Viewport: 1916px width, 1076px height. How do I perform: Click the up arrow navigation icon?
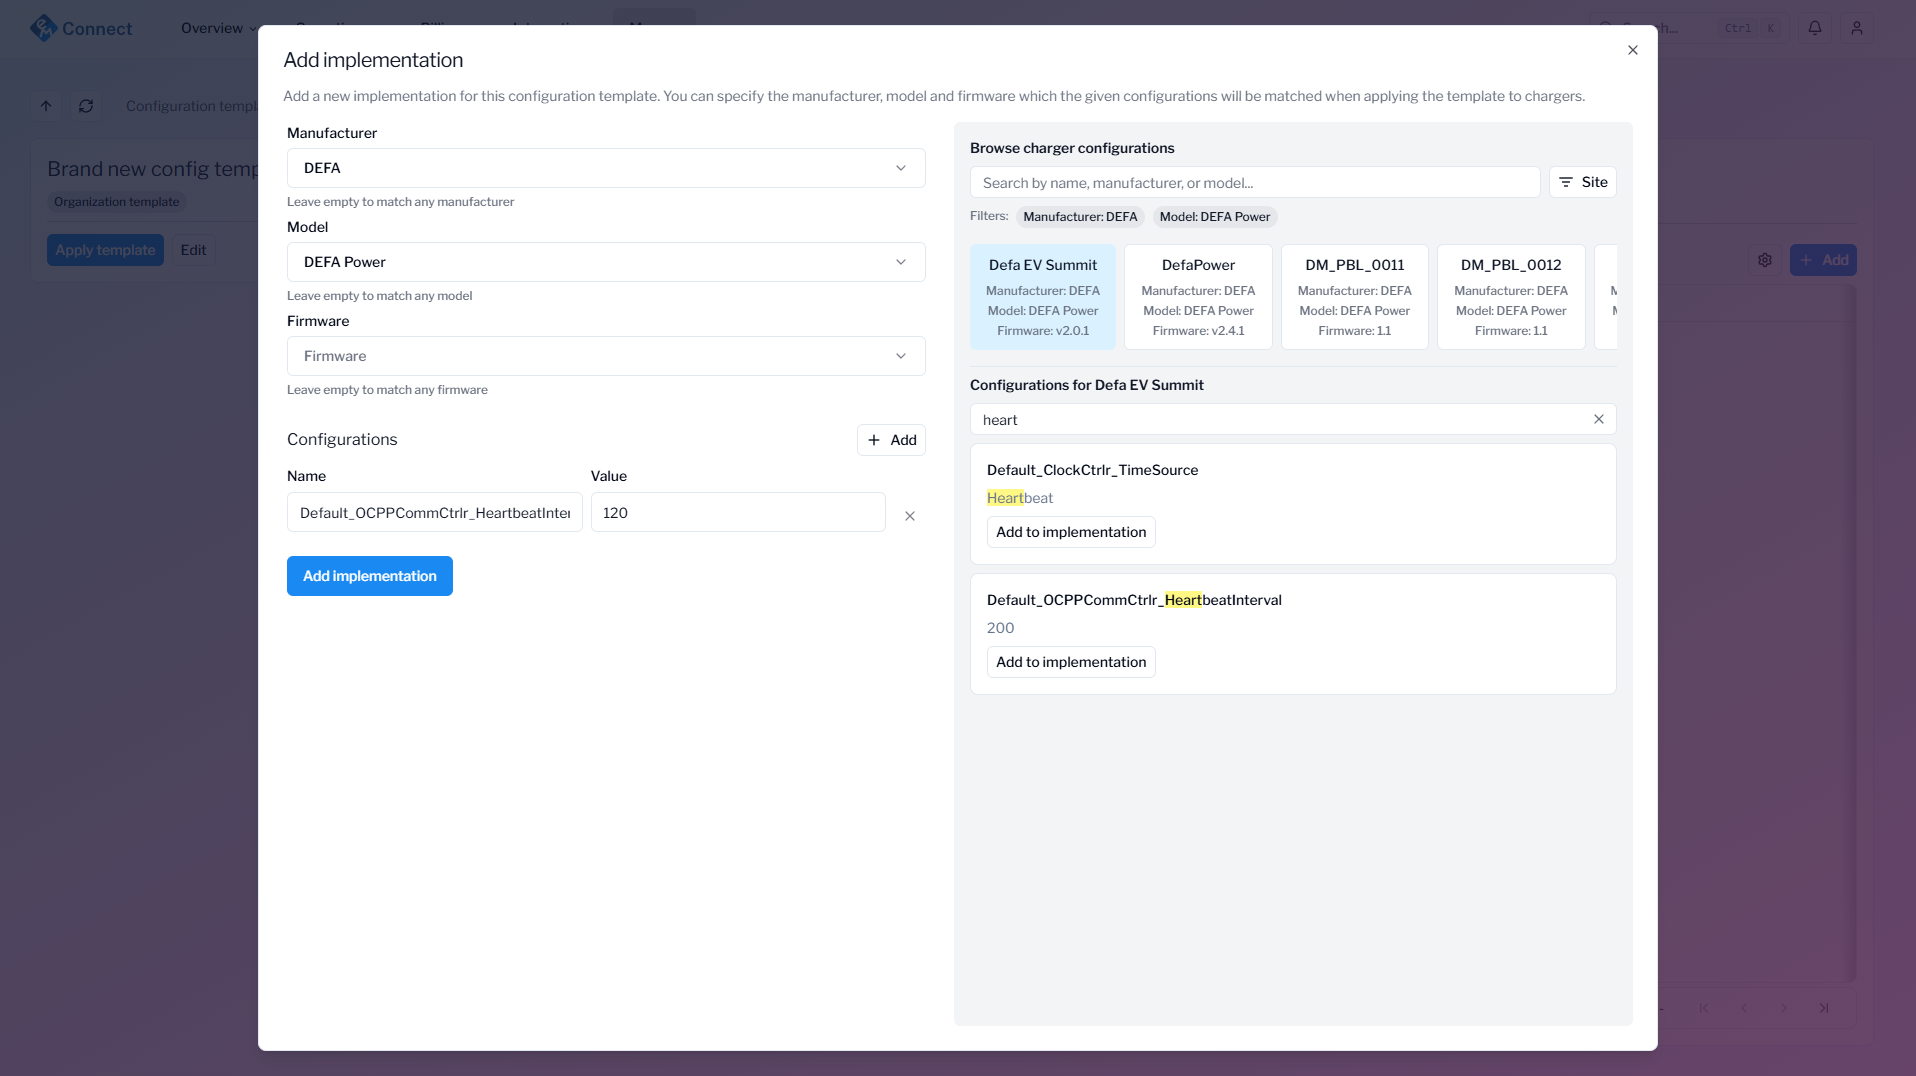point(46,106)
